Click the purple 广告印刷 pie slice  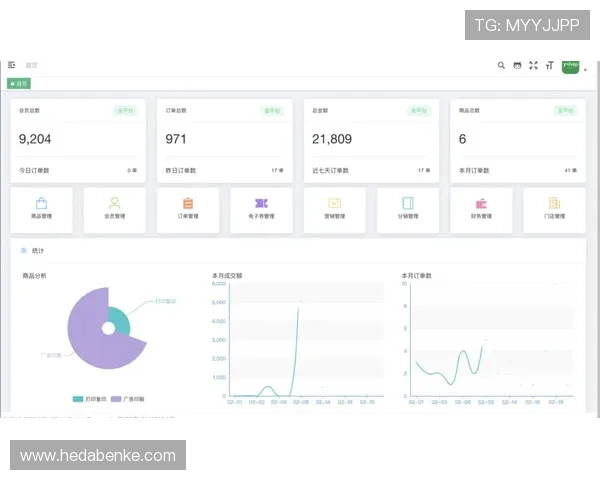[x=88, y=345]
